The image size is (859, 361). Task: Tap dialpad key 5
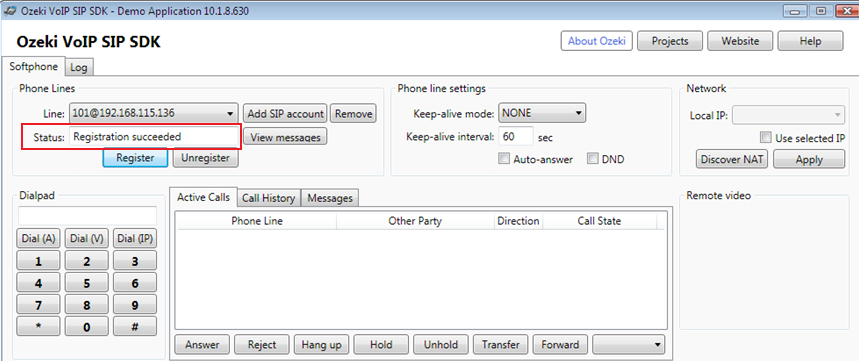(87, 283)
